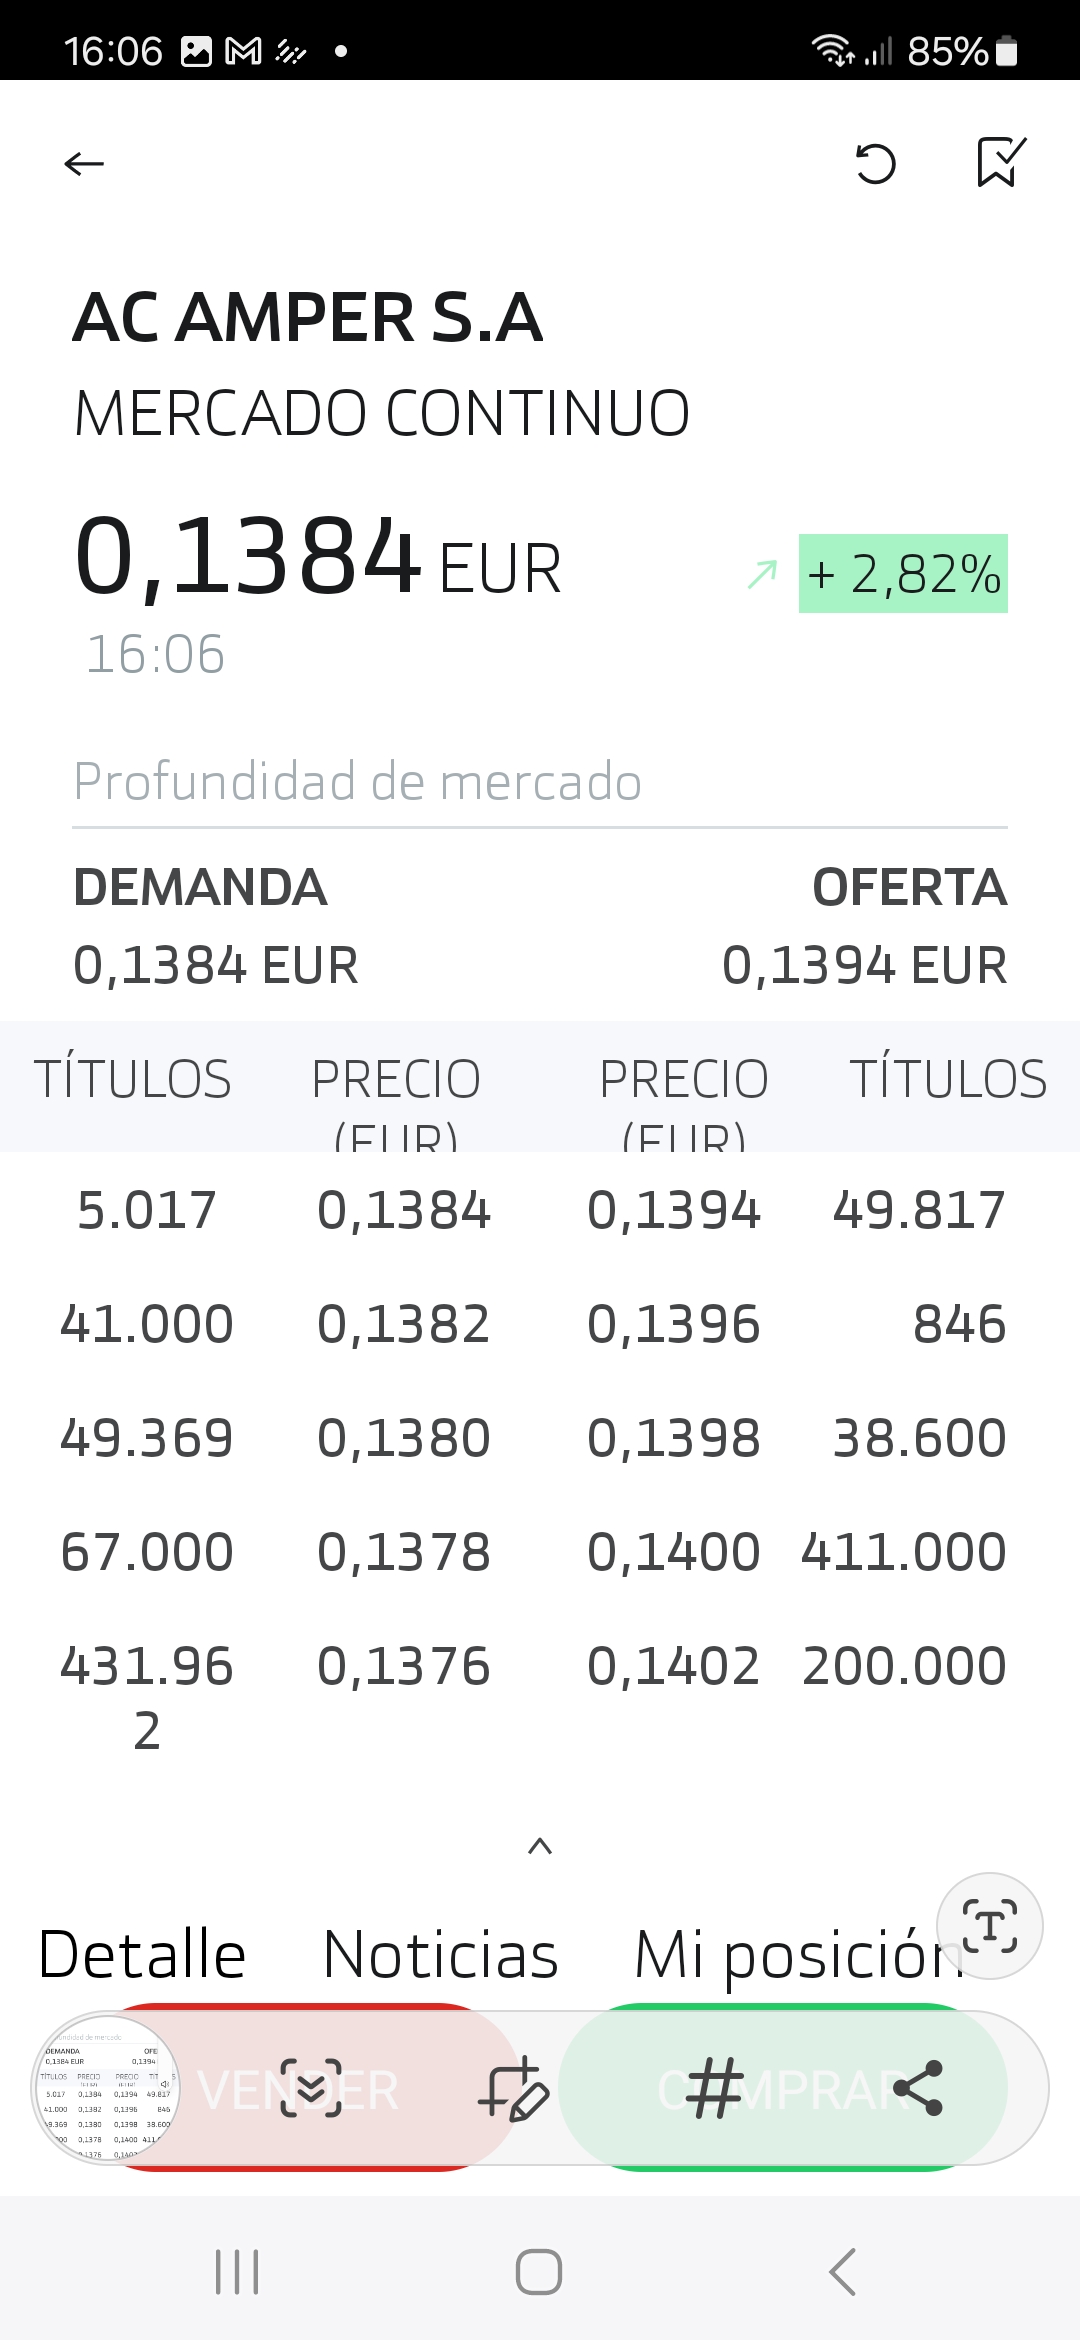This screenshot has width=1080, height=2340.
Task: Collapse market depth with the chevron up
Action: [540, 1846]
